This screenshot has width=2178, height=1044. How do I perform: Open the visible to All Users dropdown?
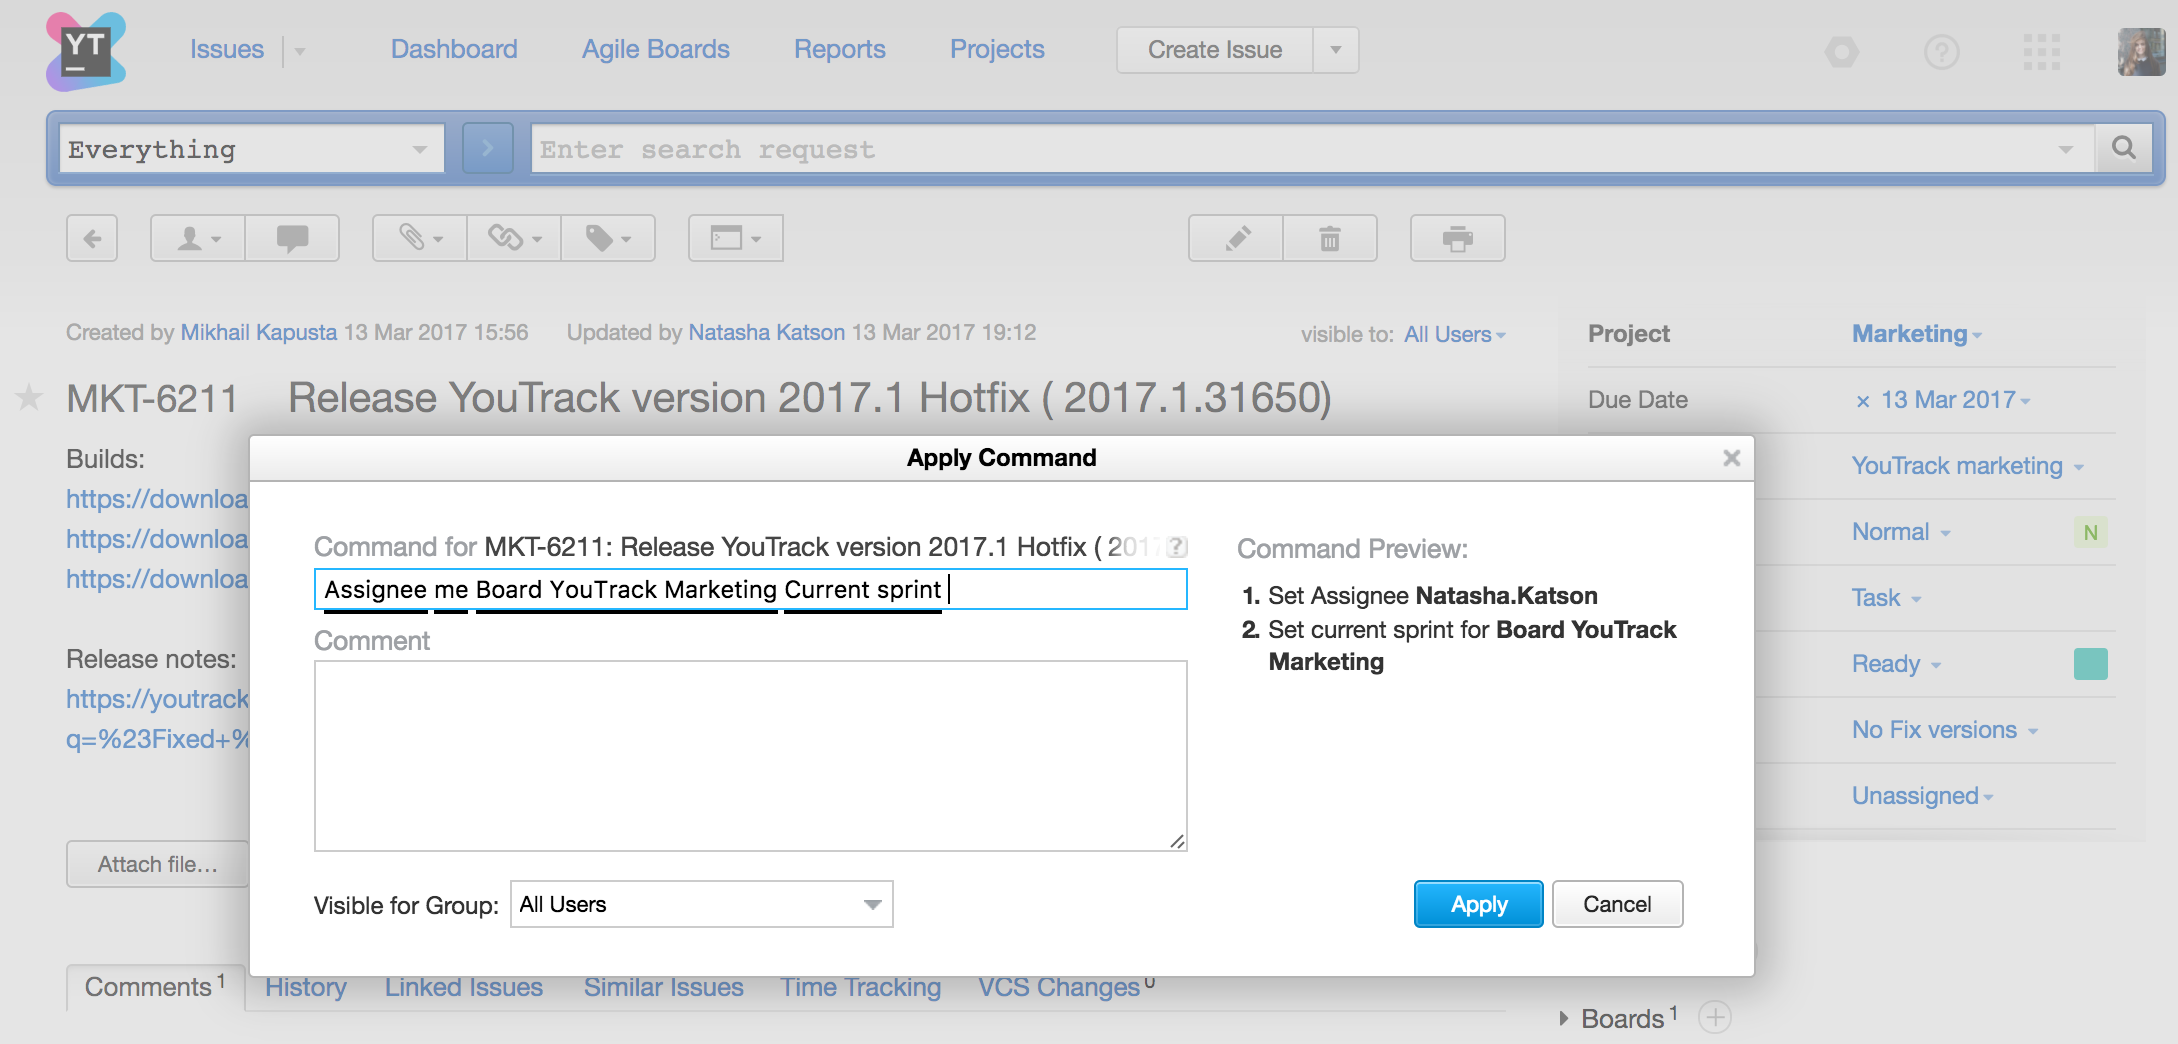pyautogui.click(x=1454, y=335)
